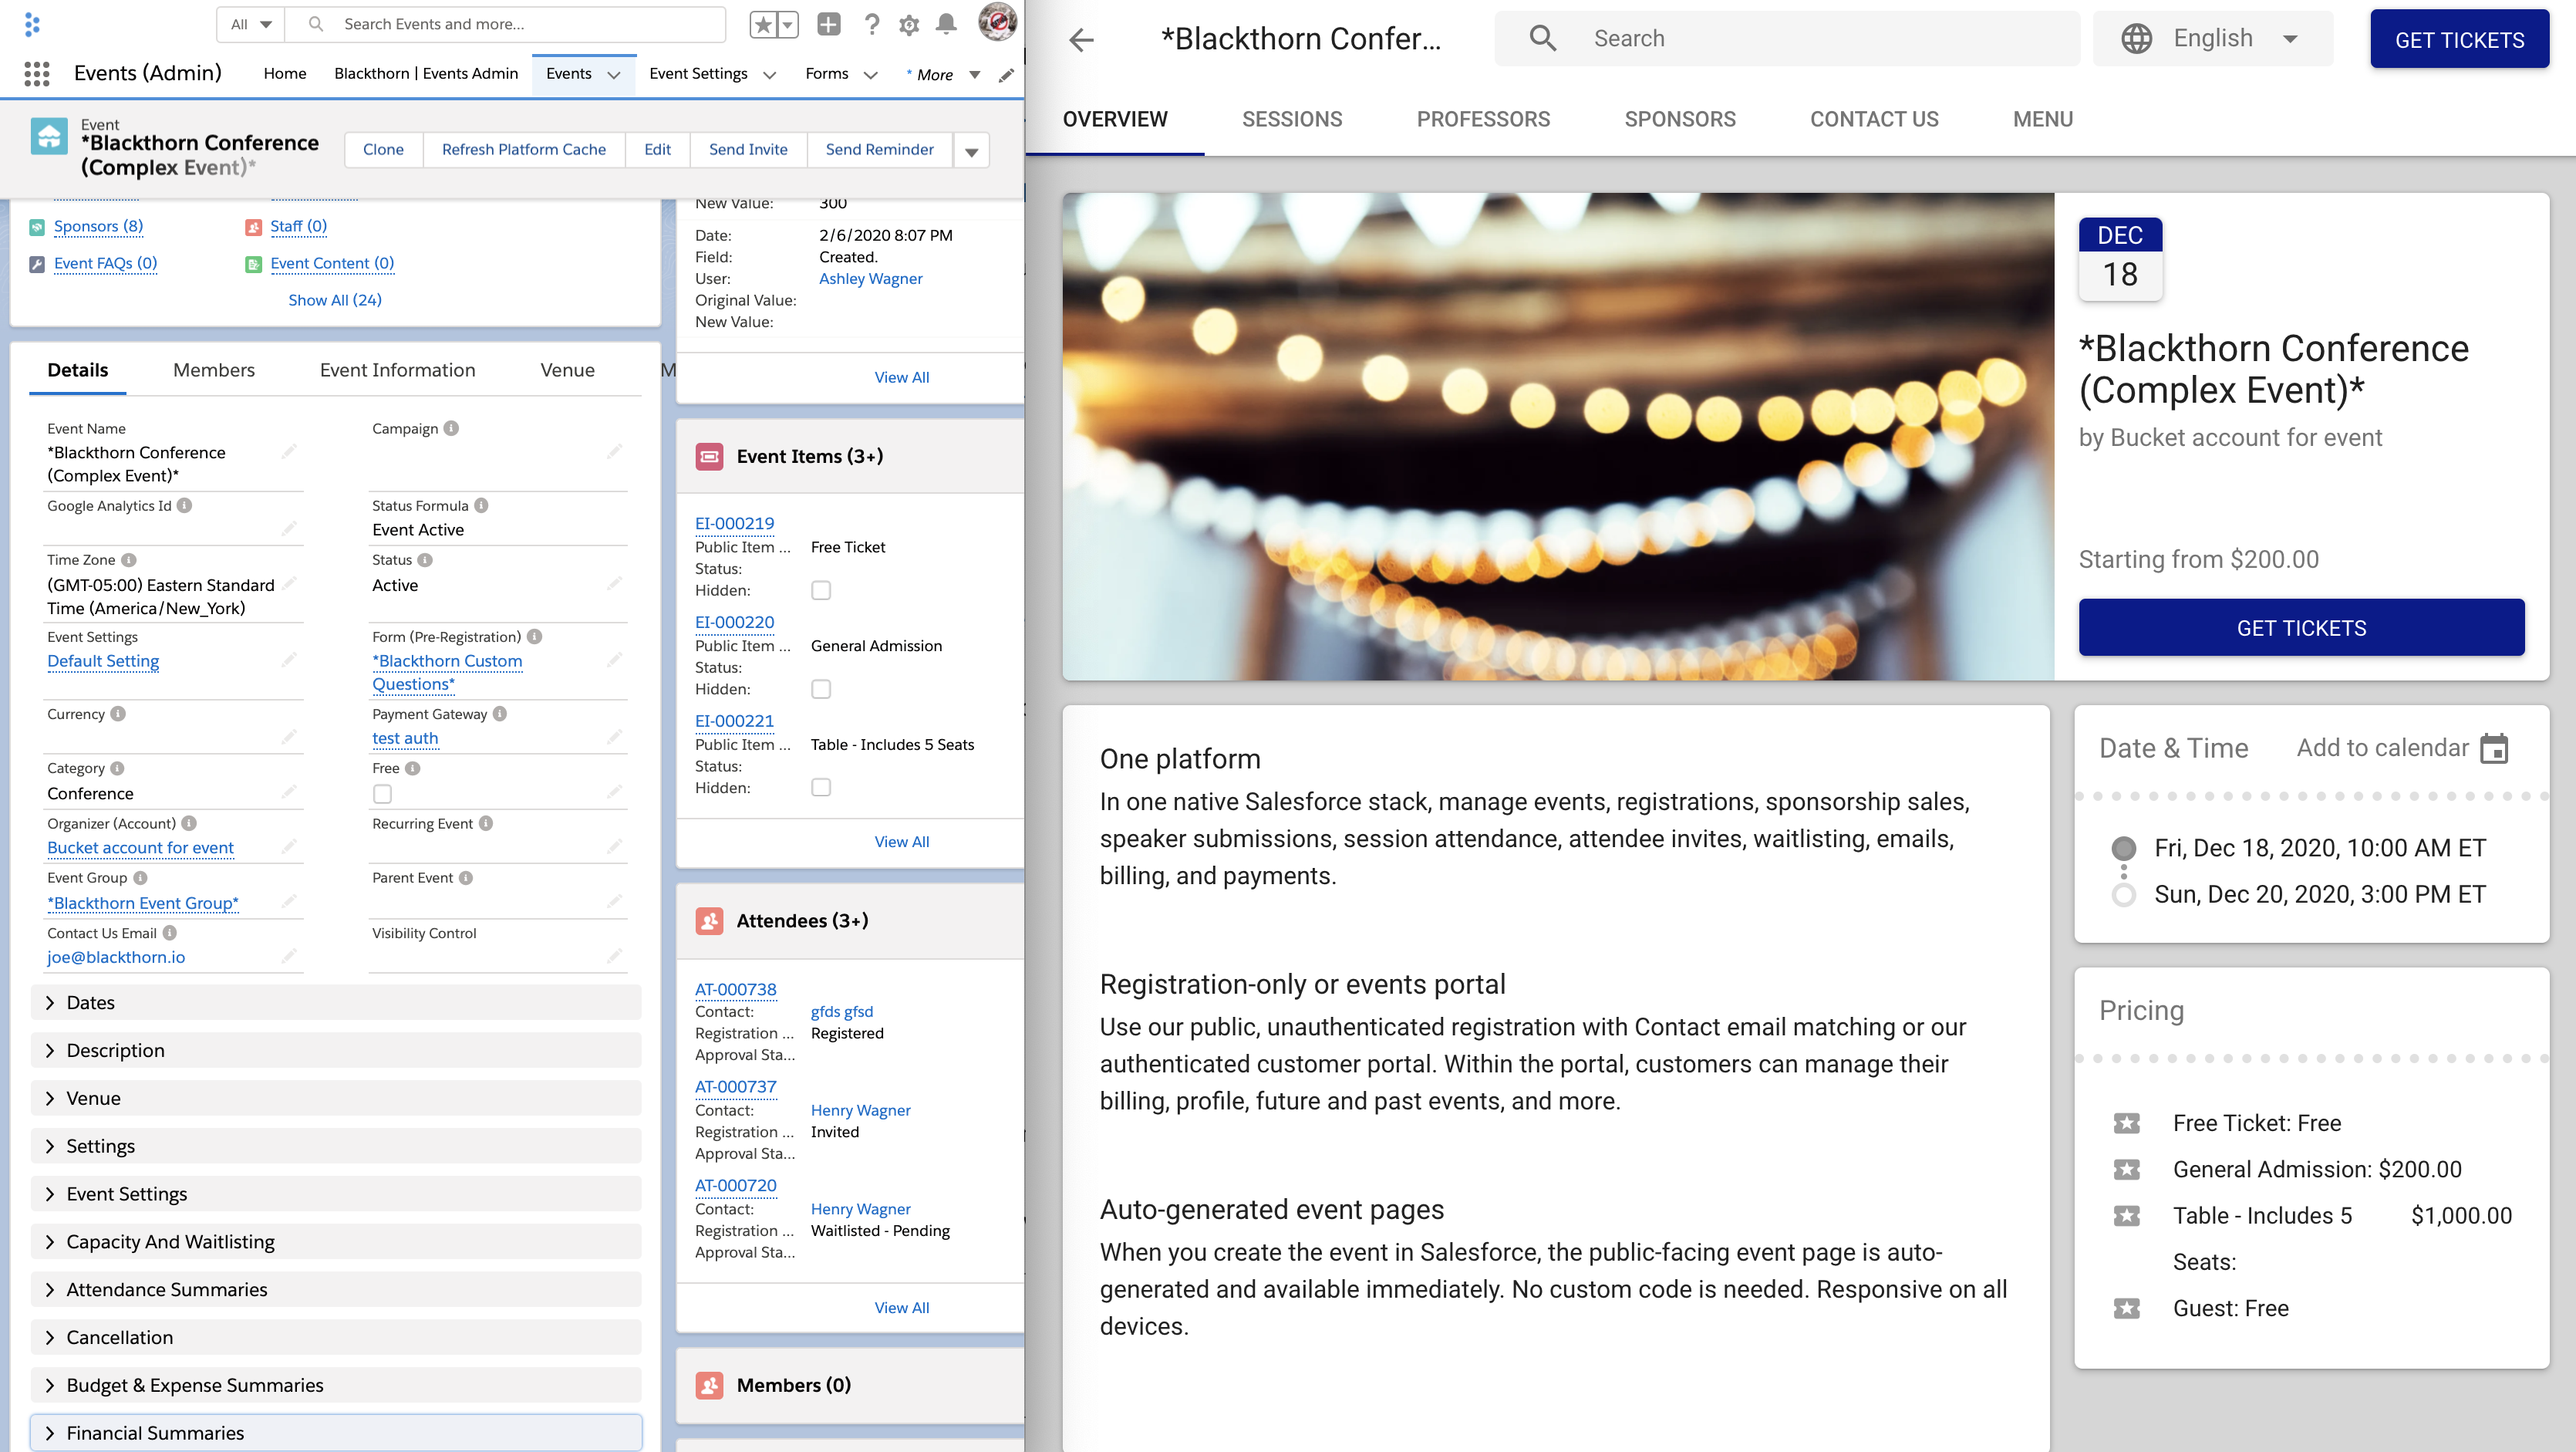Open the Favorites list dropdown arrow

click(x=788, y=24)
